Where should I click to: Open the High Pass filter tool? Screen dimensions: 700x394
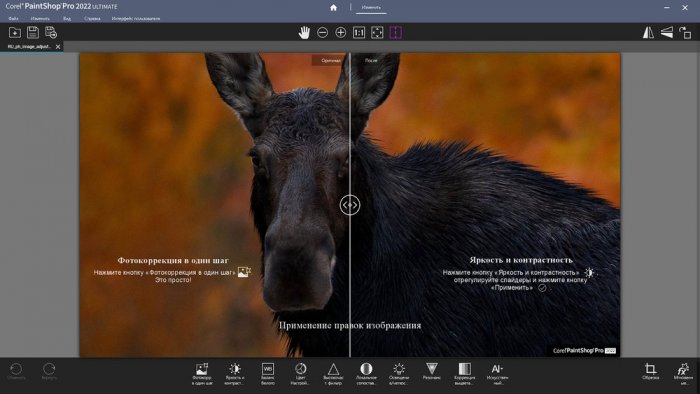point(333,374)
